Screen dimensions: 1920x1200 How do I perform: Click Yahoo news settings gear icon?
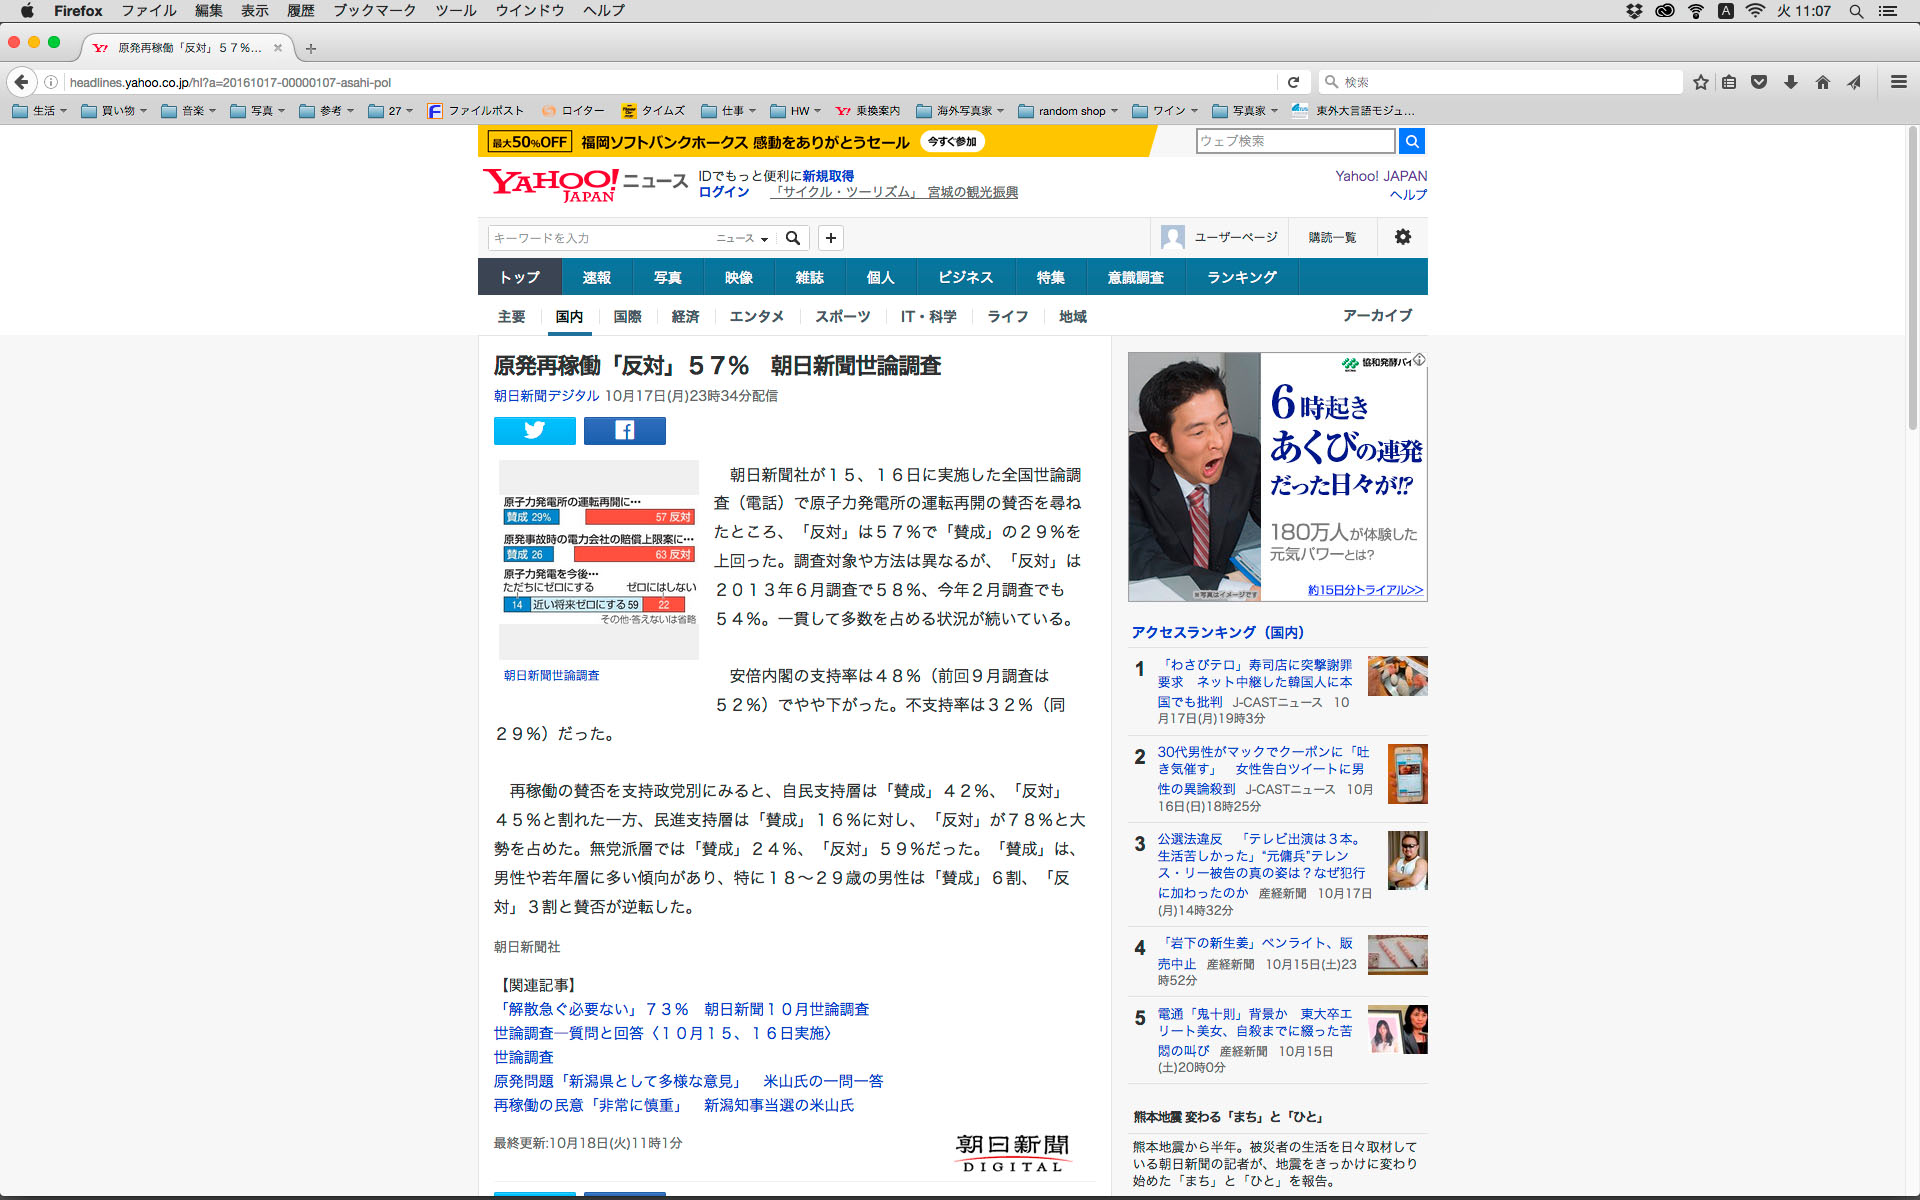click(1402, 237)
